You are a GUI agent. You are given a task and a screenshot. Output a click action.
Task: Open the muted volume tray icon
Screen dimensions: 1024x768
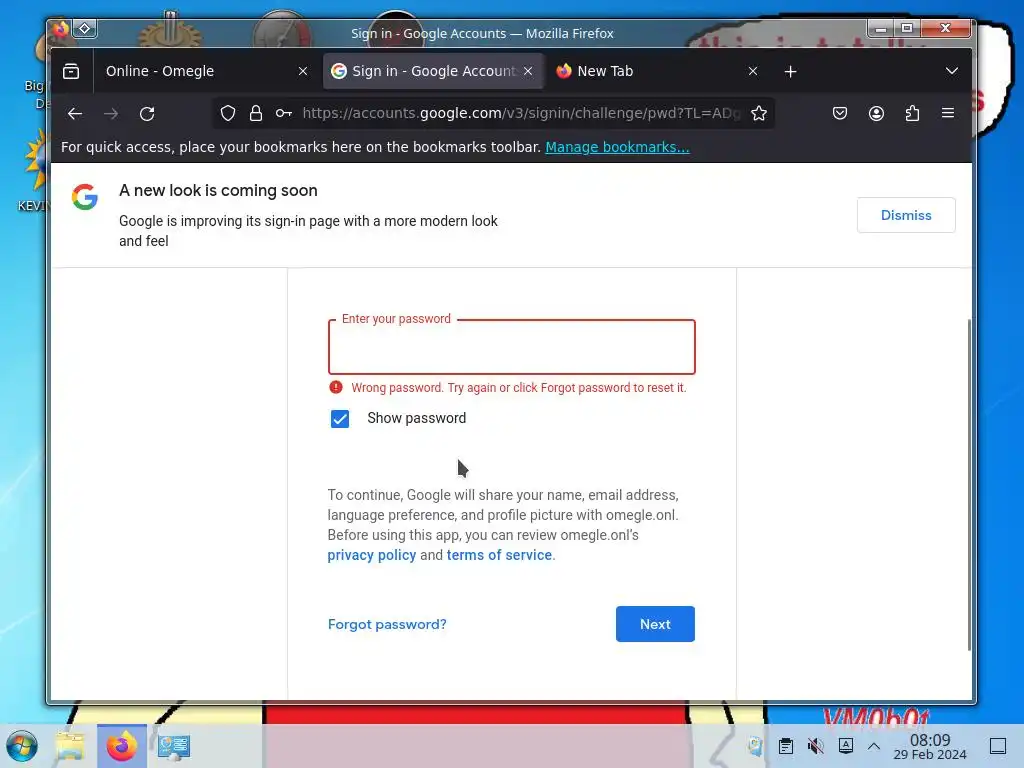tap(815, 746)
